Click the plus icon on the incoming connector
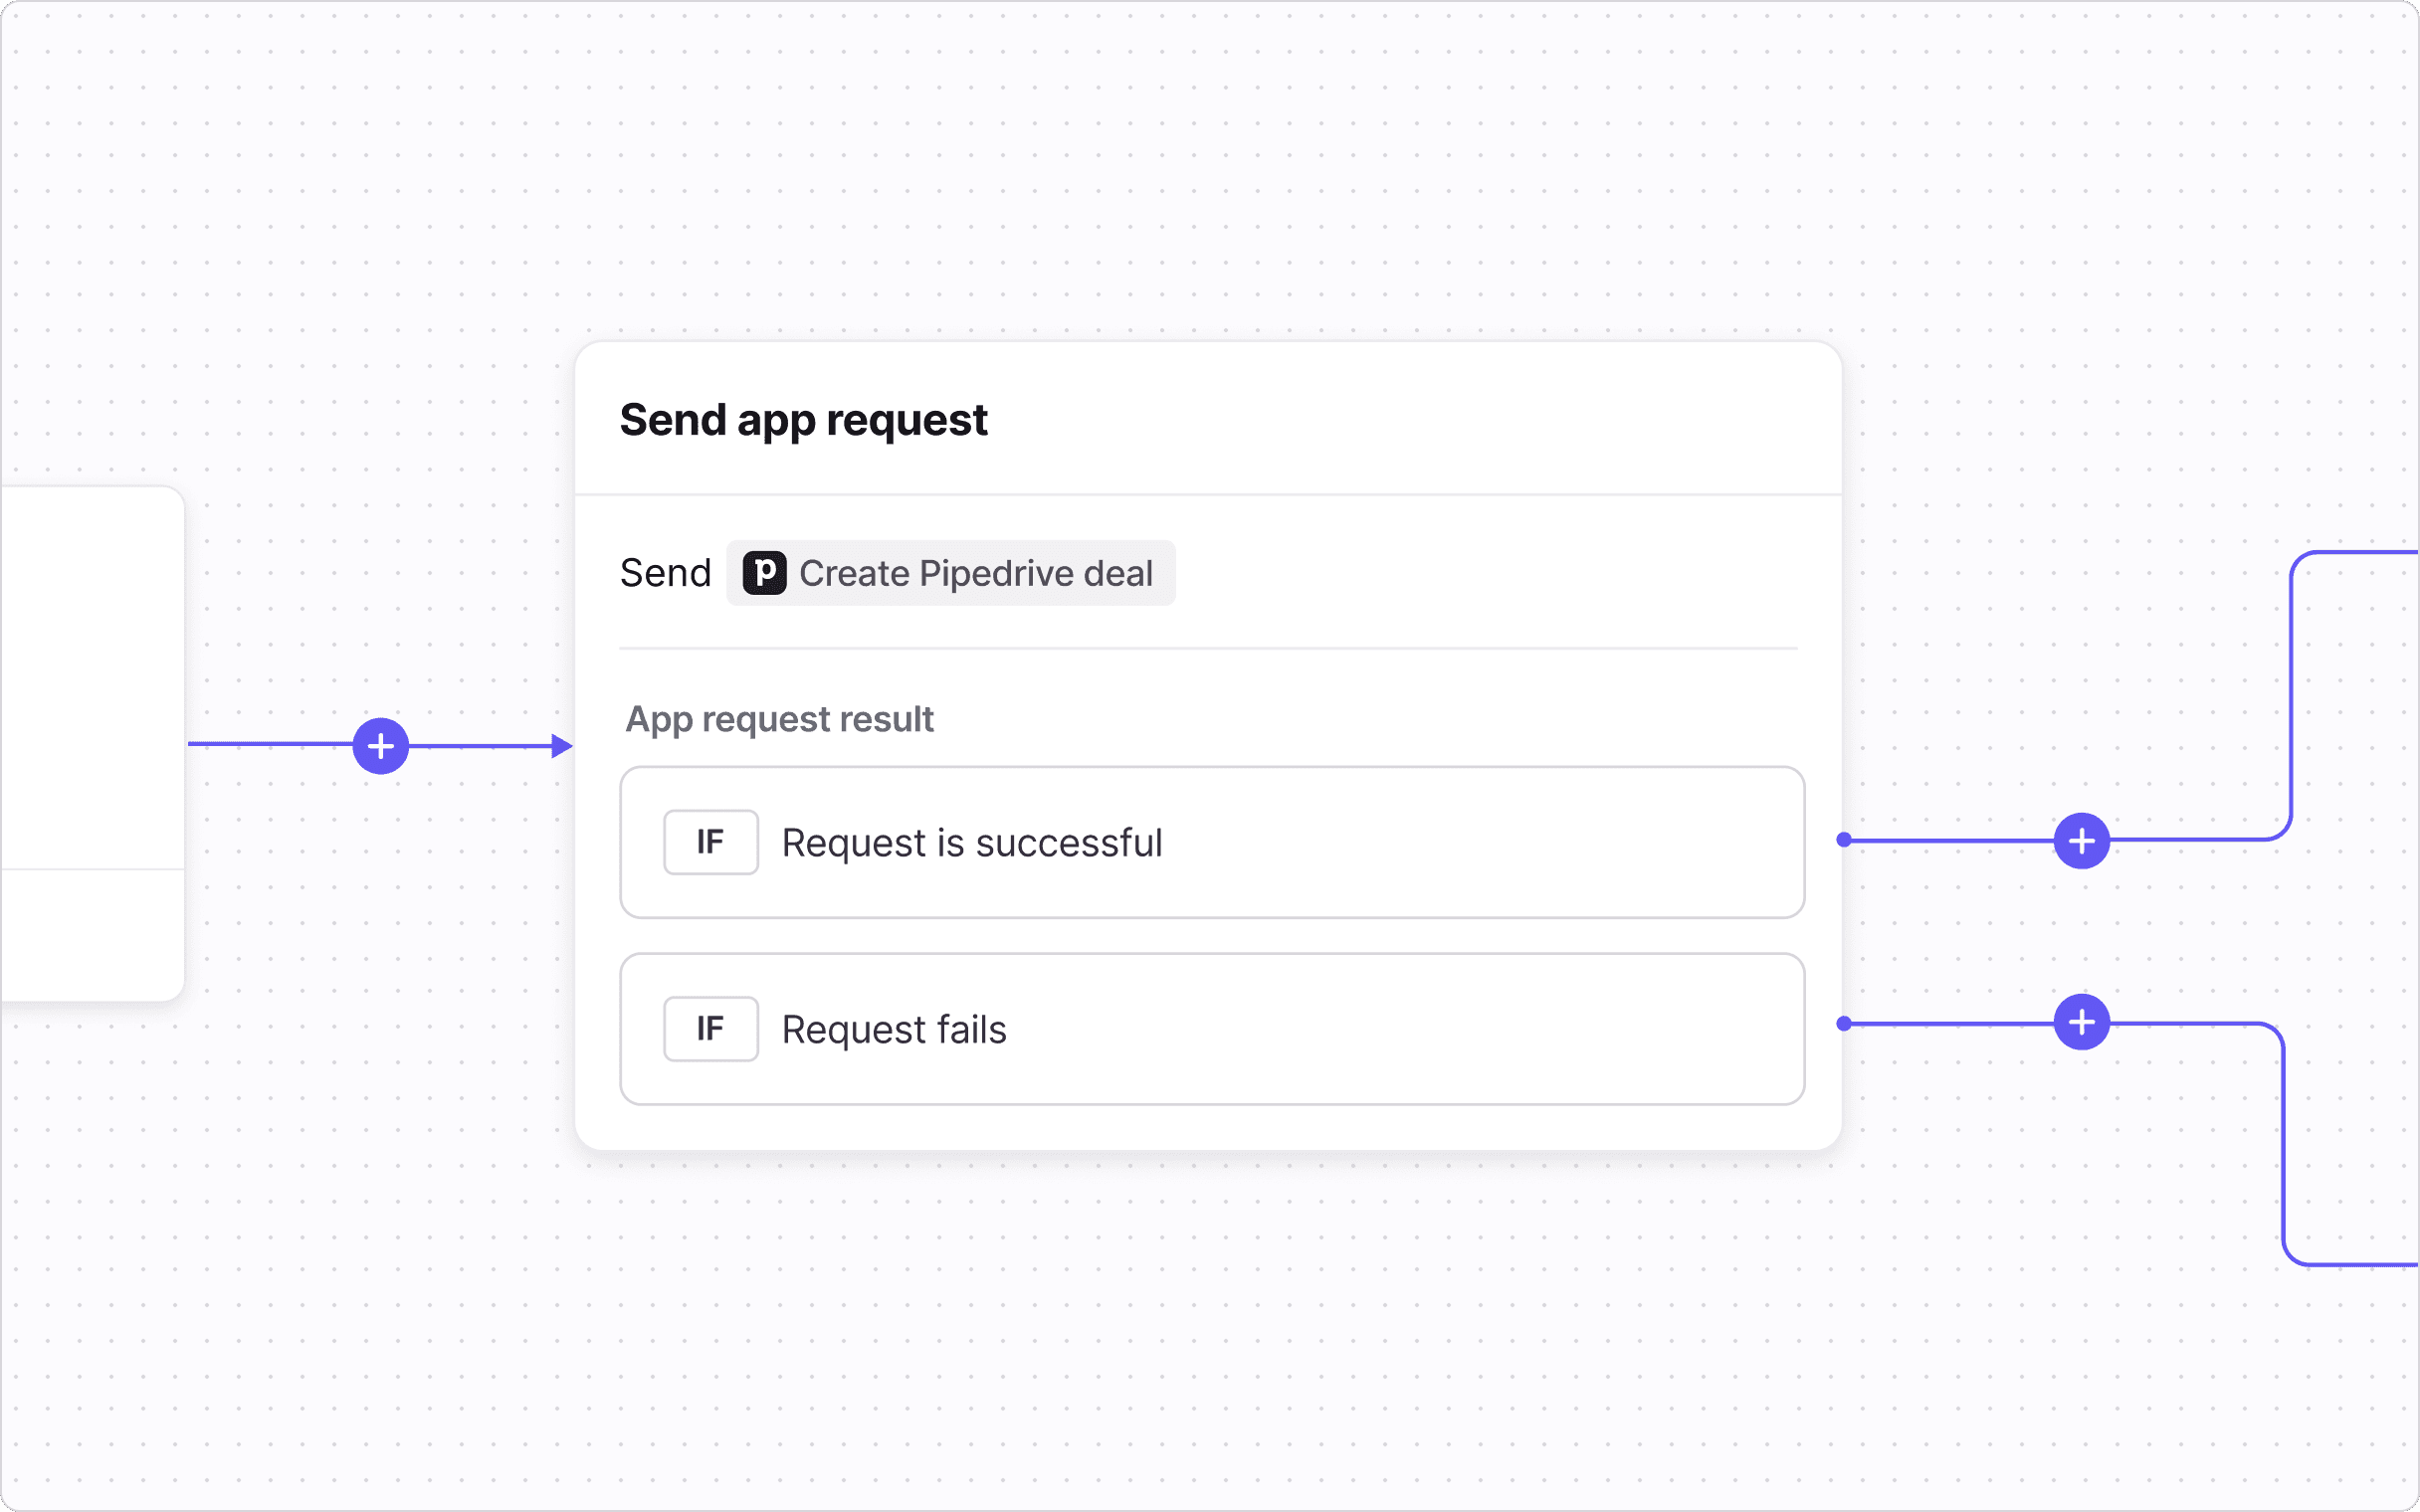The image size is (2420, 1512). pos(381,745)
